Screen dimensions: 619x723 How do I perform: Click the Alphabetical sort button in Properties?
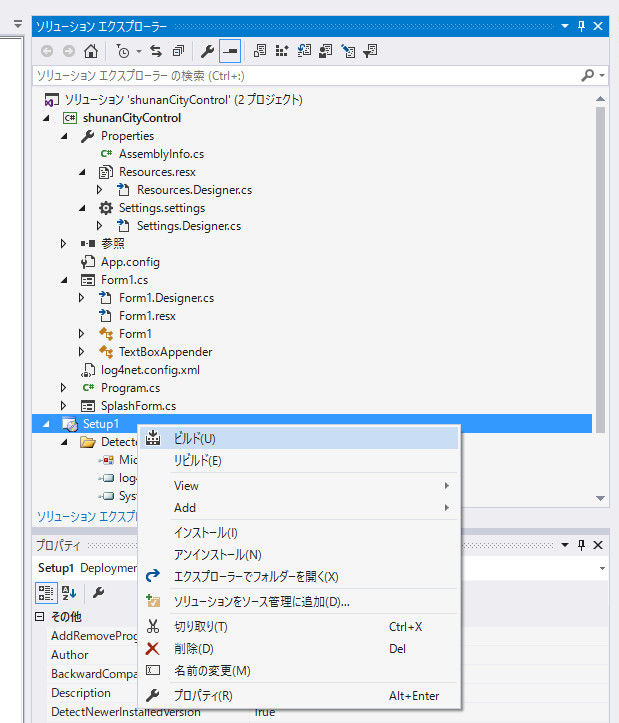tap(69, 593)
